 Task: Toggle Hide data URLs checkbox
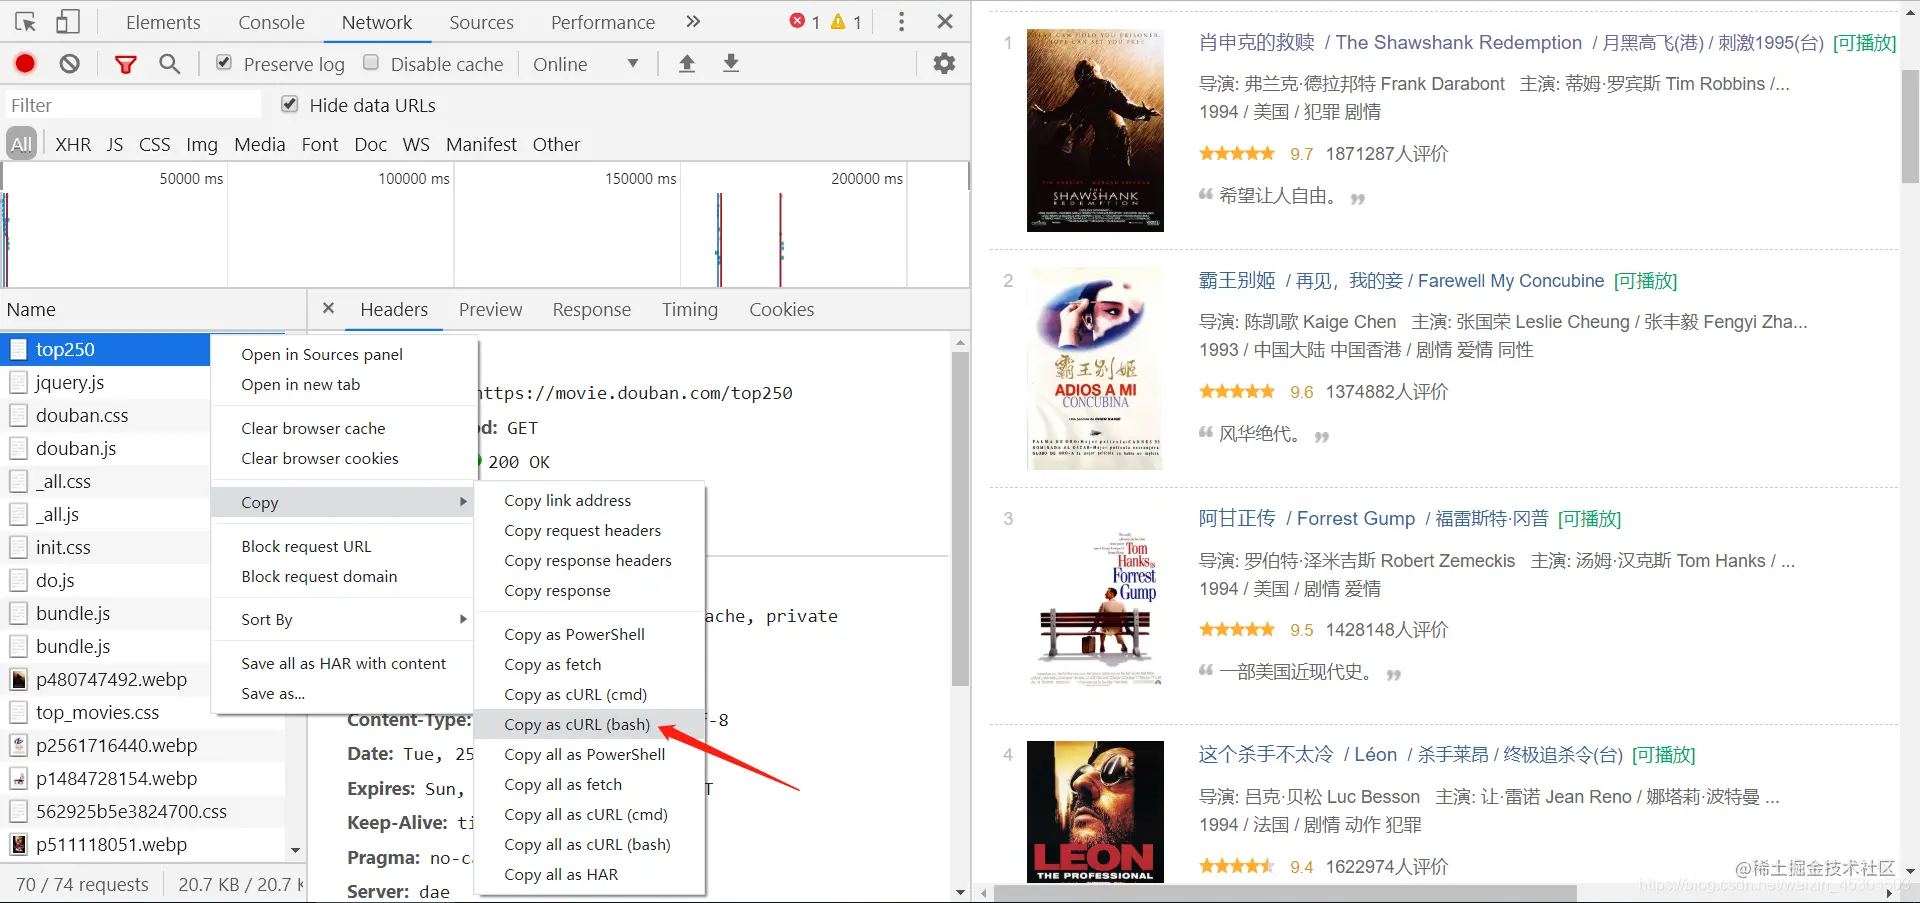point(290,104)
